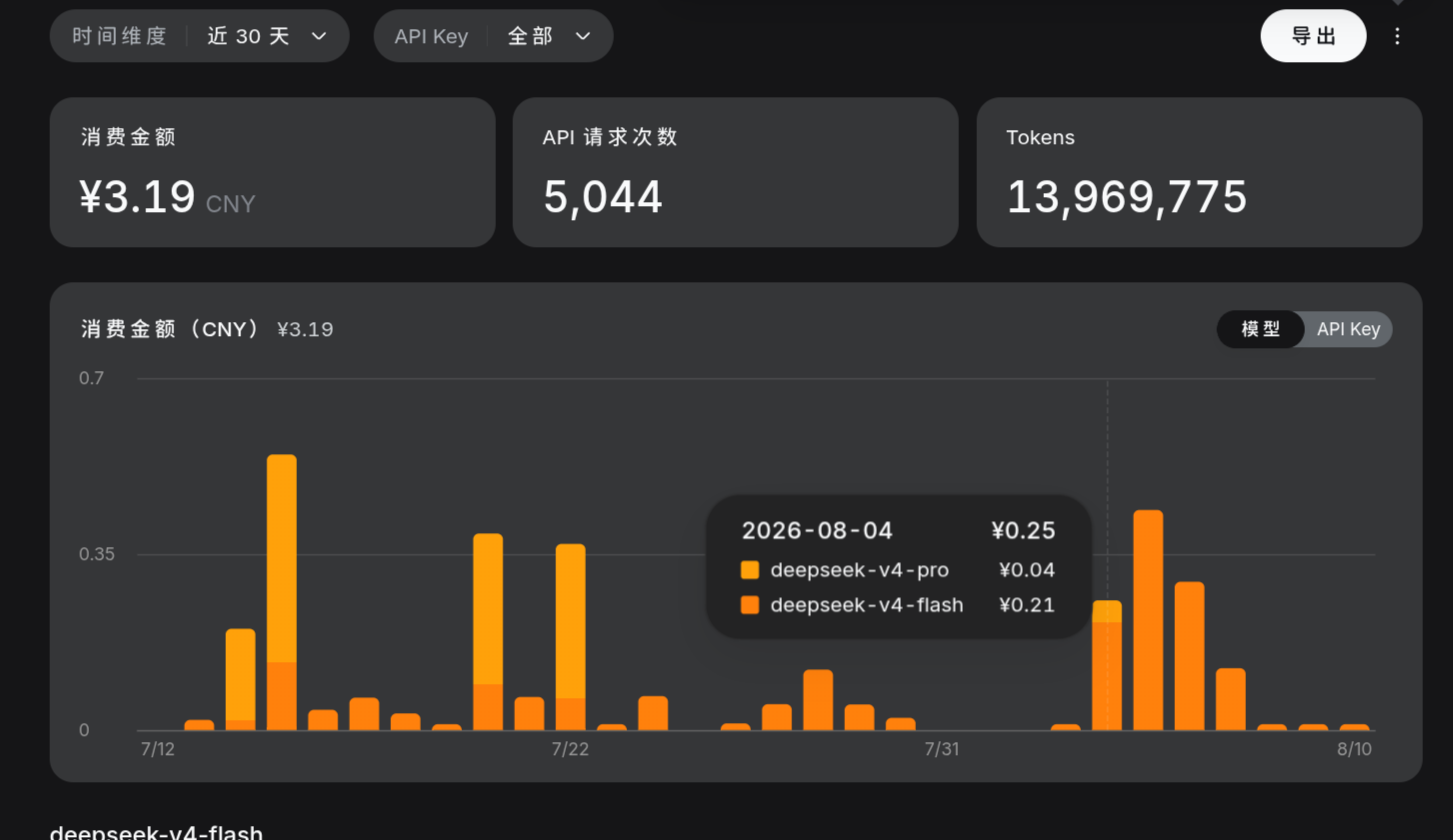Click the 导出 export button

(x=1313, y=36)
